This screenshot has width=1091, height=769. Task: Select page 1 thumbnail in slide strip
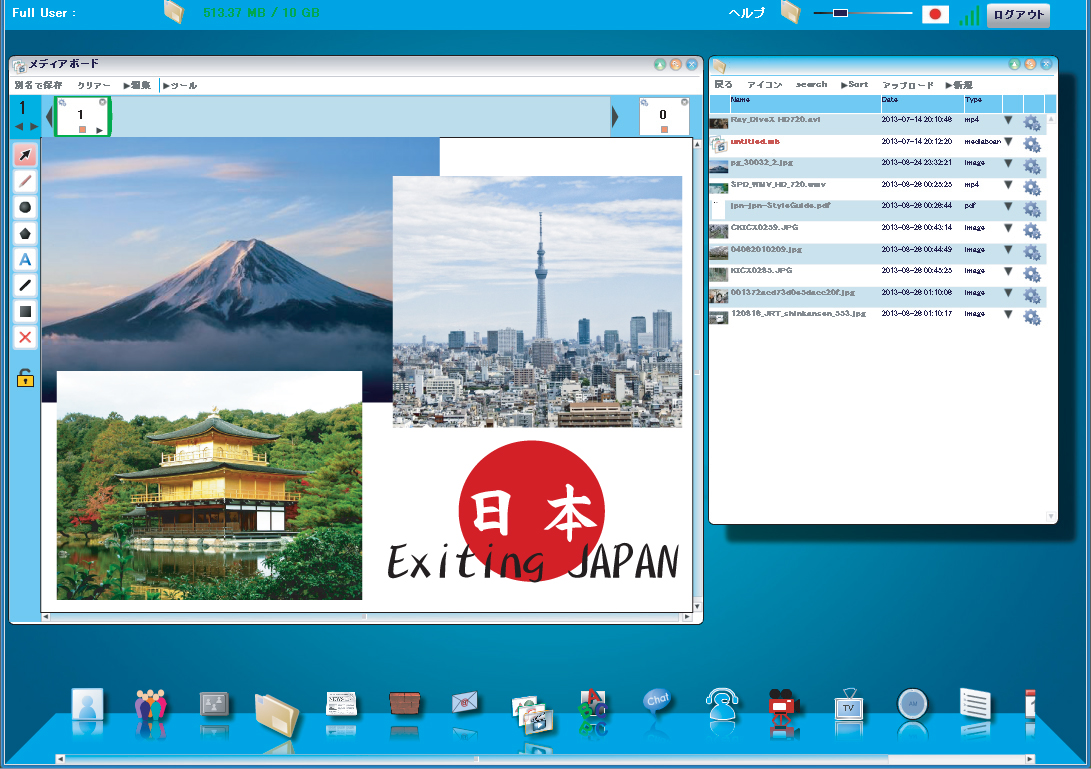(x=81, y=116)
